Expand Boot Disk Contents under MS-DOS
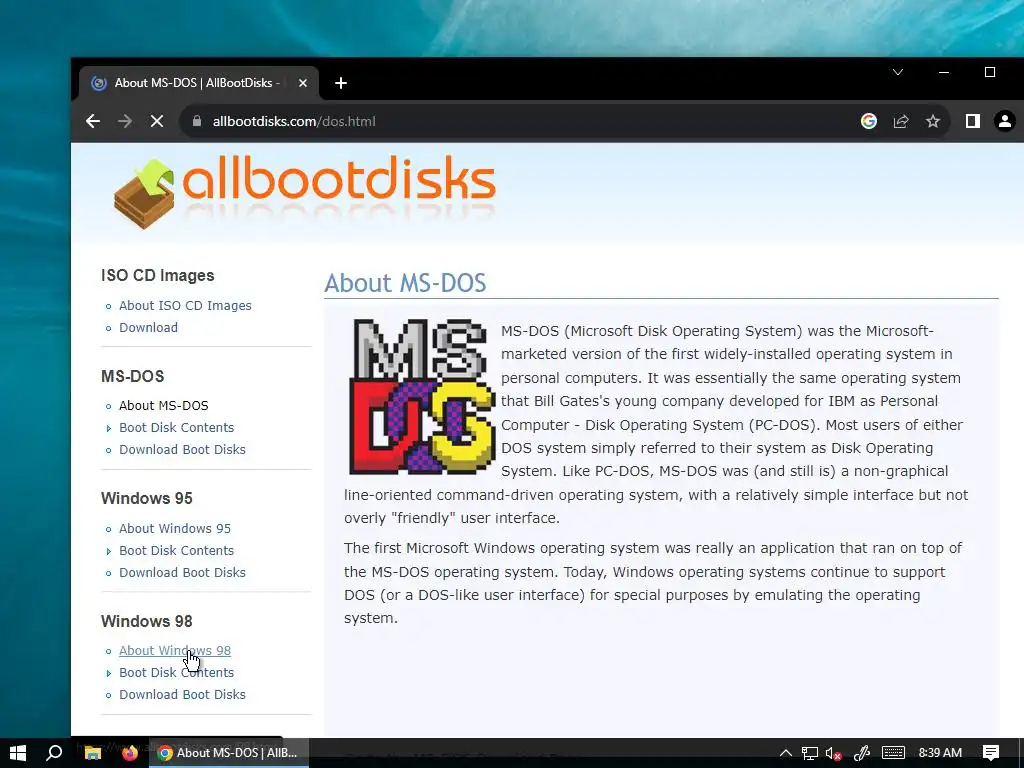This screenshot has width=1024, height=768. (176, 428)
